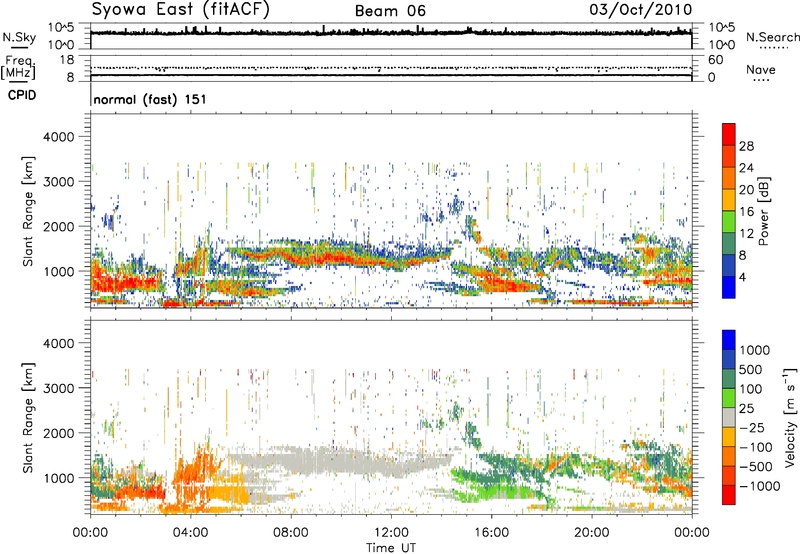Screen dimensions: 800x554
Task: Click the '16' tick on Power colorbar
Action: (746, 212)
